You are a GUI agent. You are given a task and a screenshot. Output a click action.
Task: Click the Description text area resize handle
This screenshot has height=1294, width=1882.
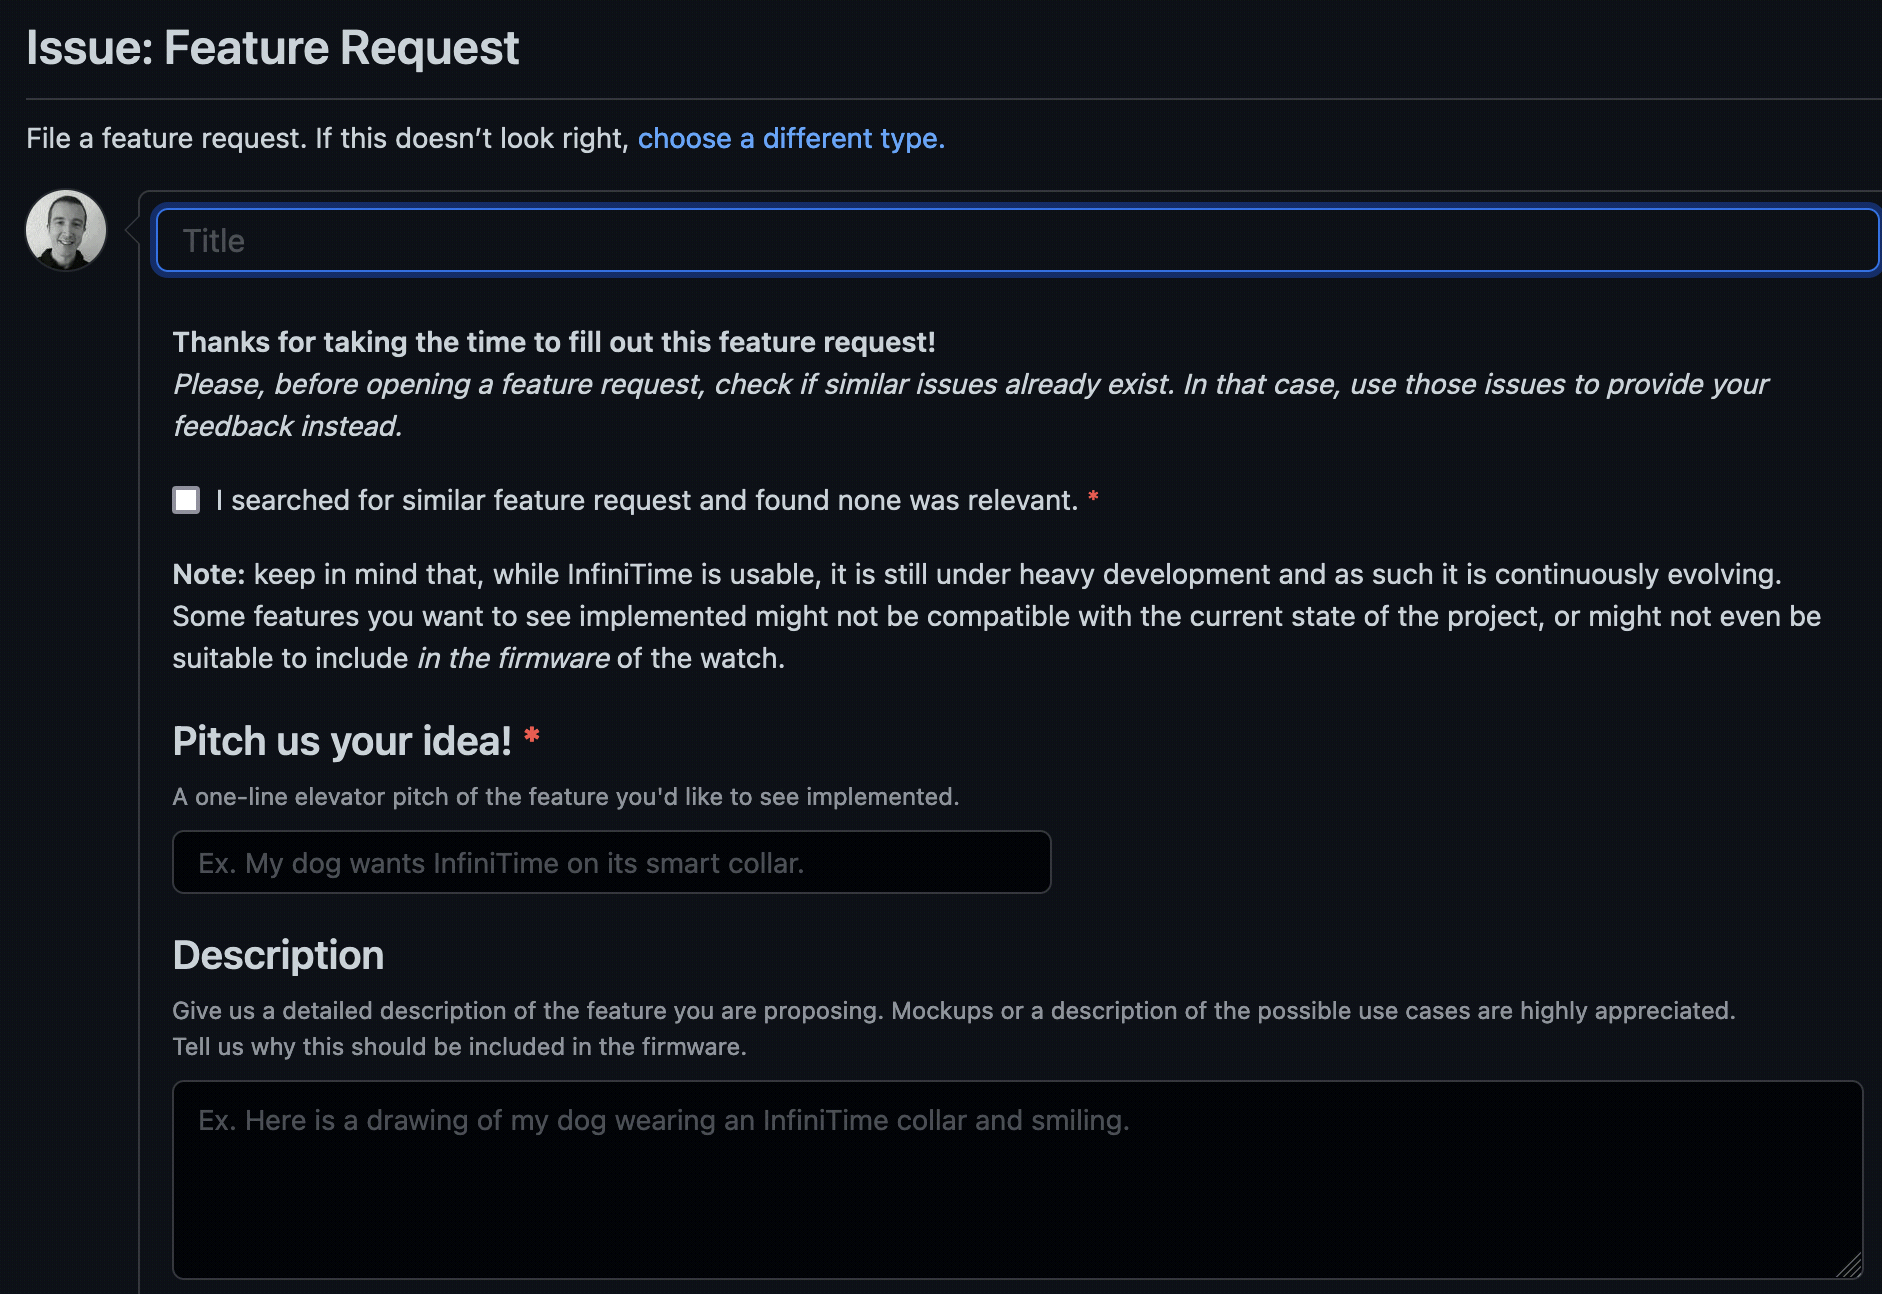tap(1849, 1265)
